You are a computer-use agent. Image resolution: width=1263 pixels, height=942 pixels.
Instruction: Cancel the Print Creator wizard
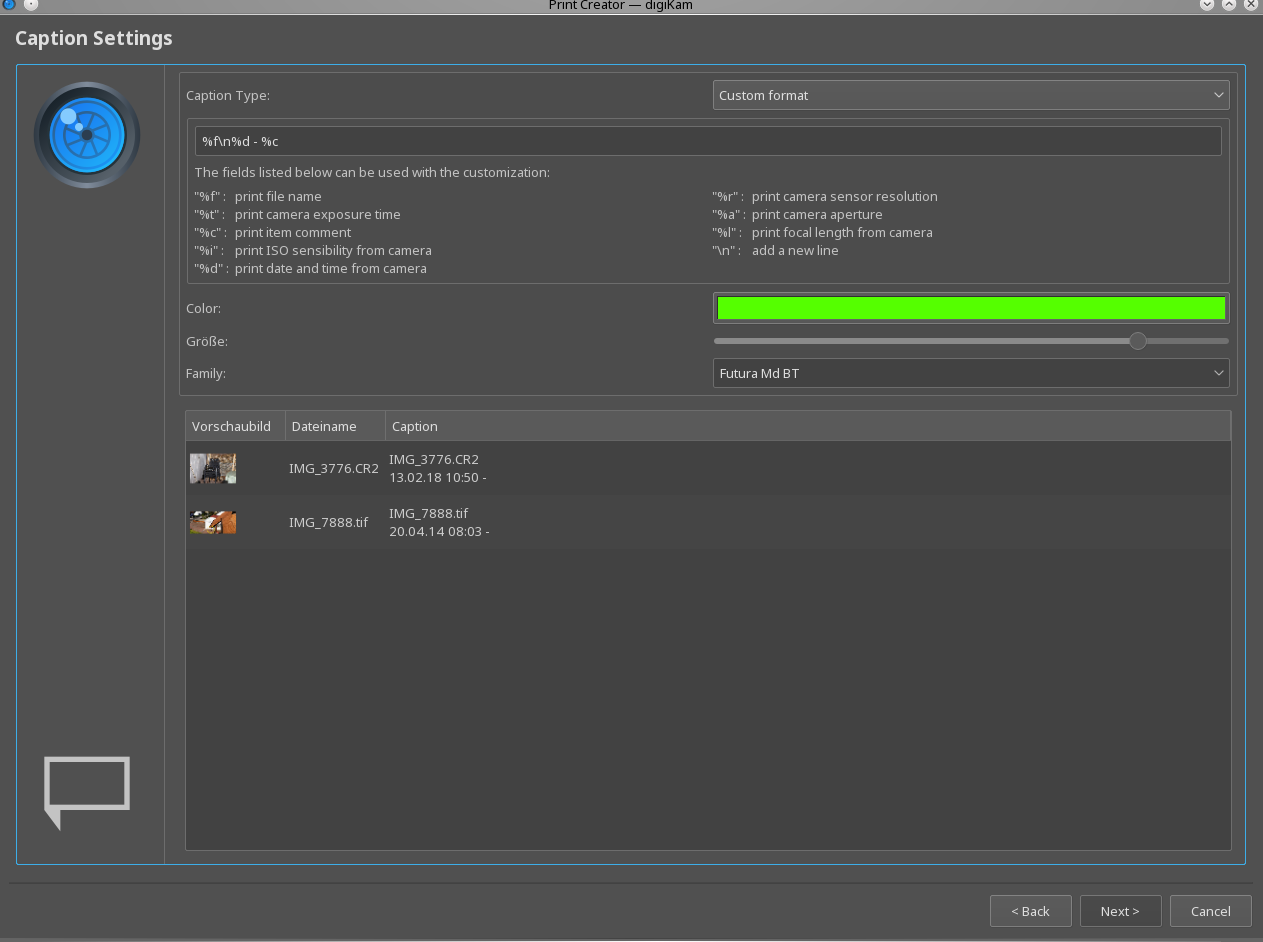pyautogui.click(x=1210, y=911)
